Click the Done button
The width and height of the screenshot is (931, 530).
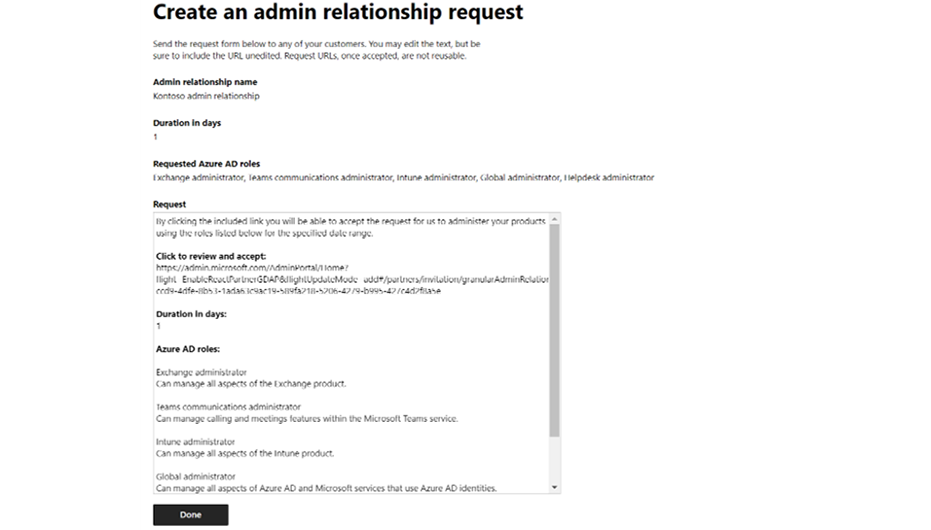click(190, 515)
